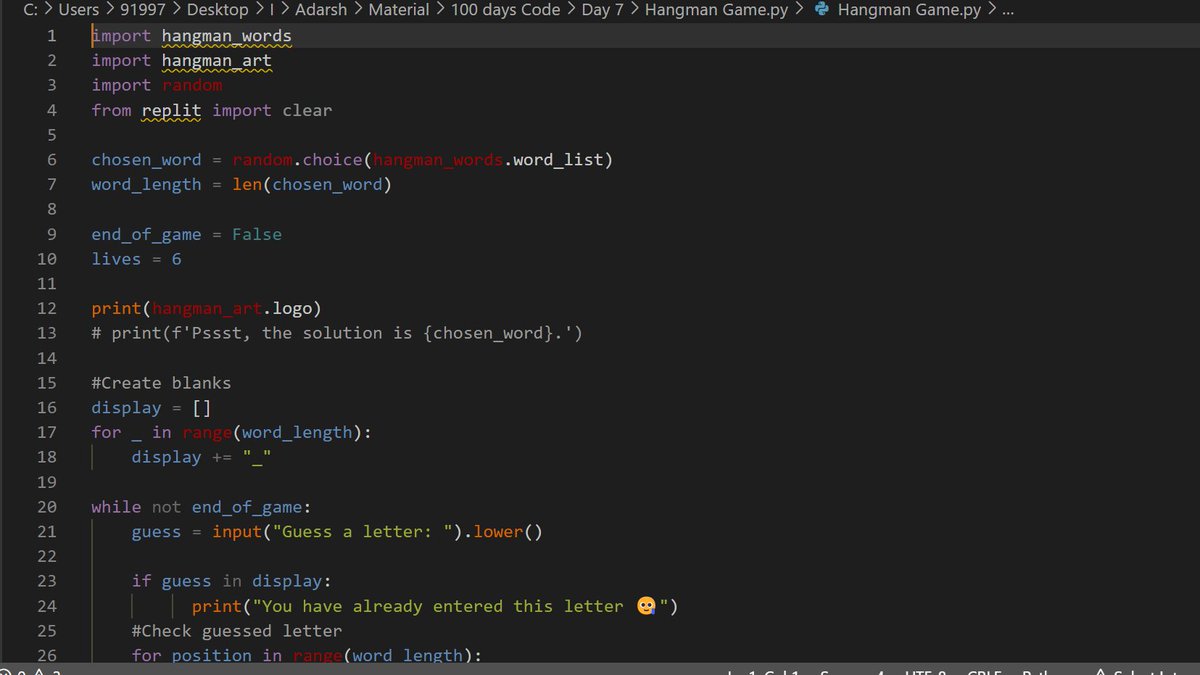Screen dimensions: 1200x675
Task: Open the 'Hangman Game.py' breadcrumb right after Day 7
Action: coord(717,10)
